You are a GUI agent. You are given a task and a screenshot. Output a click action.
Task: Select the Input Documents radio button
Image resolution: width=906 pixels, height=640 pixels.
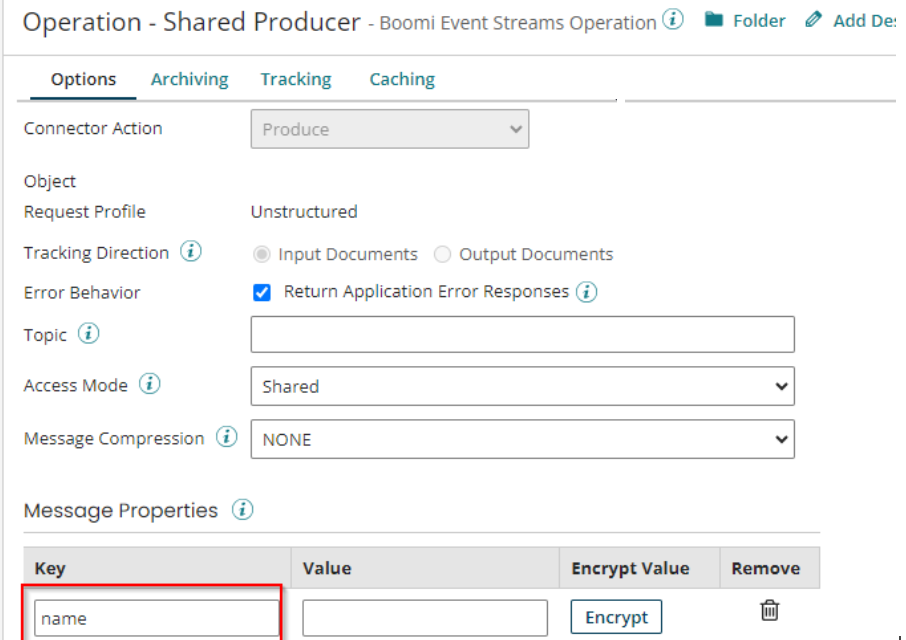pyautogui.click(x=260, y=254)
